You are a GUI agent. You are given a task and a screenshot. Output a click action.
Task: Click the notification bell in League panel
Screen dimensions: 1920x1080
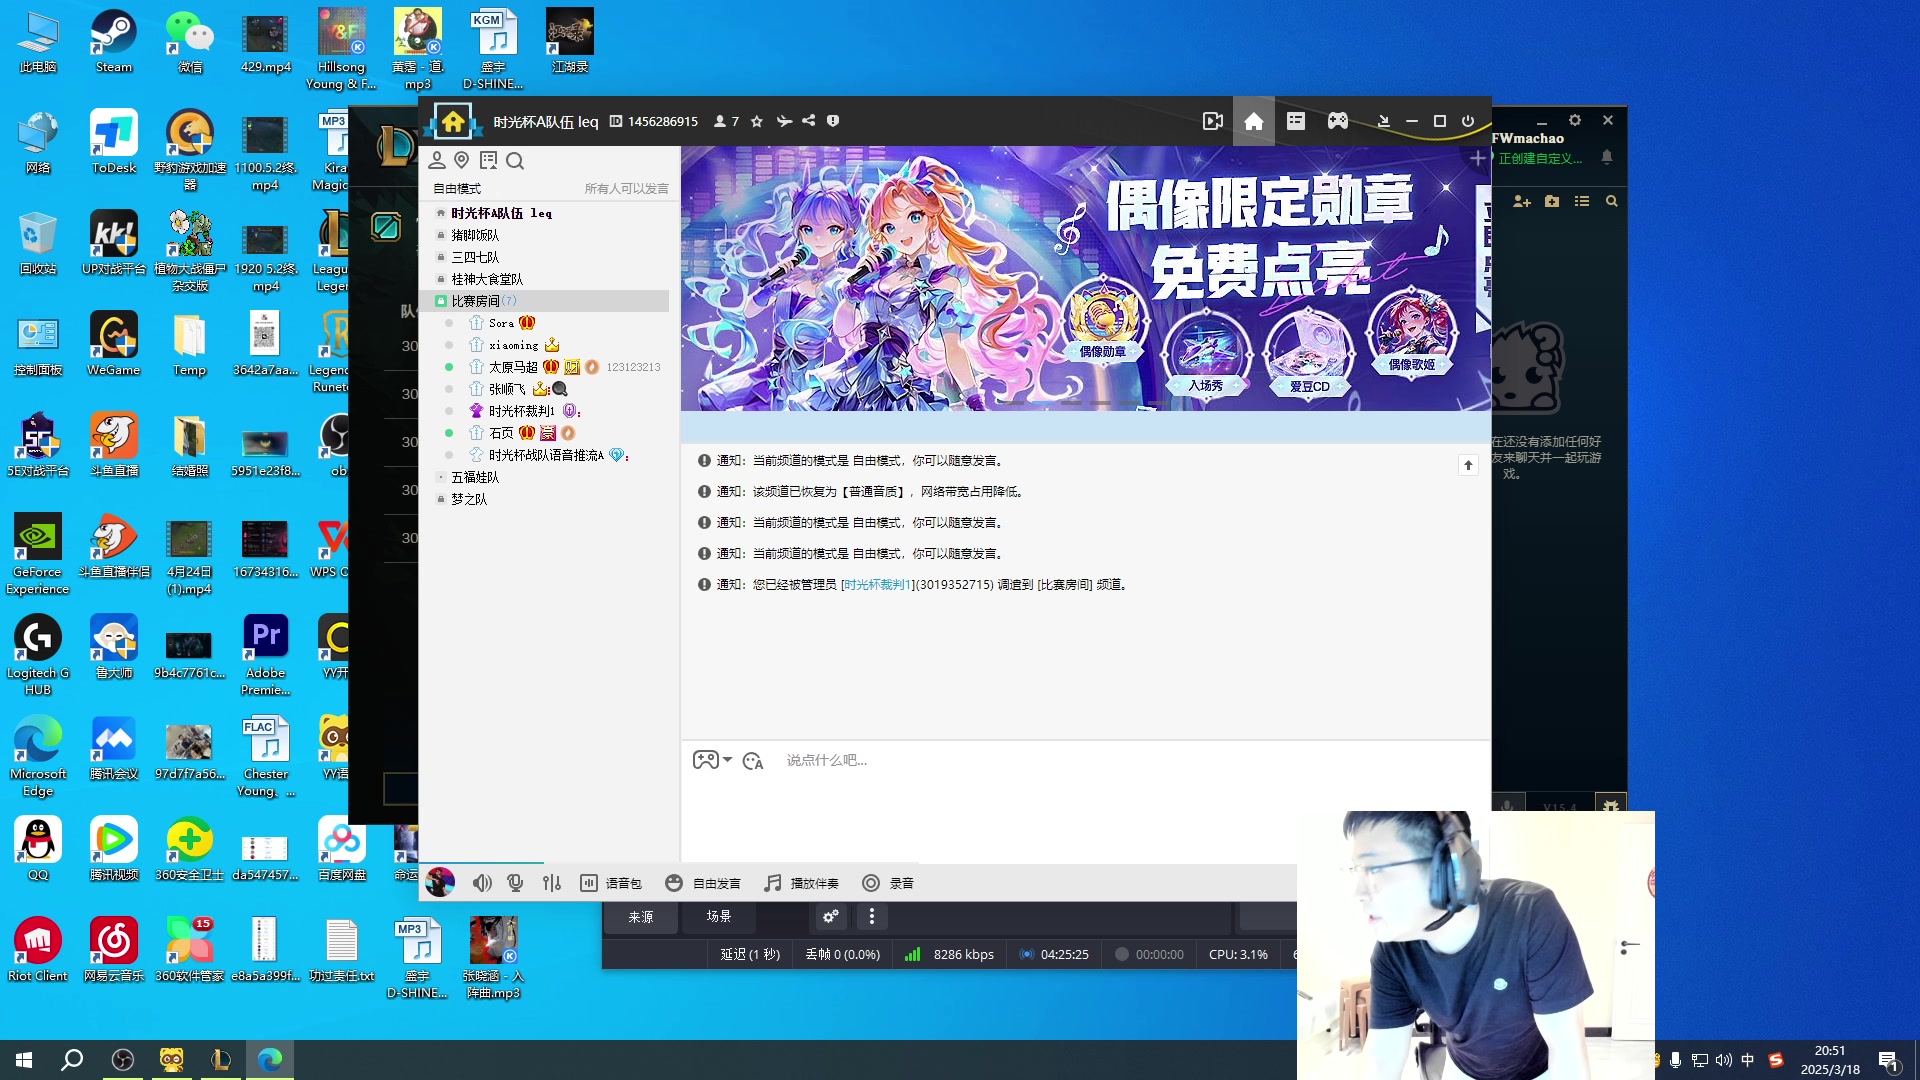coord(1607,157)
